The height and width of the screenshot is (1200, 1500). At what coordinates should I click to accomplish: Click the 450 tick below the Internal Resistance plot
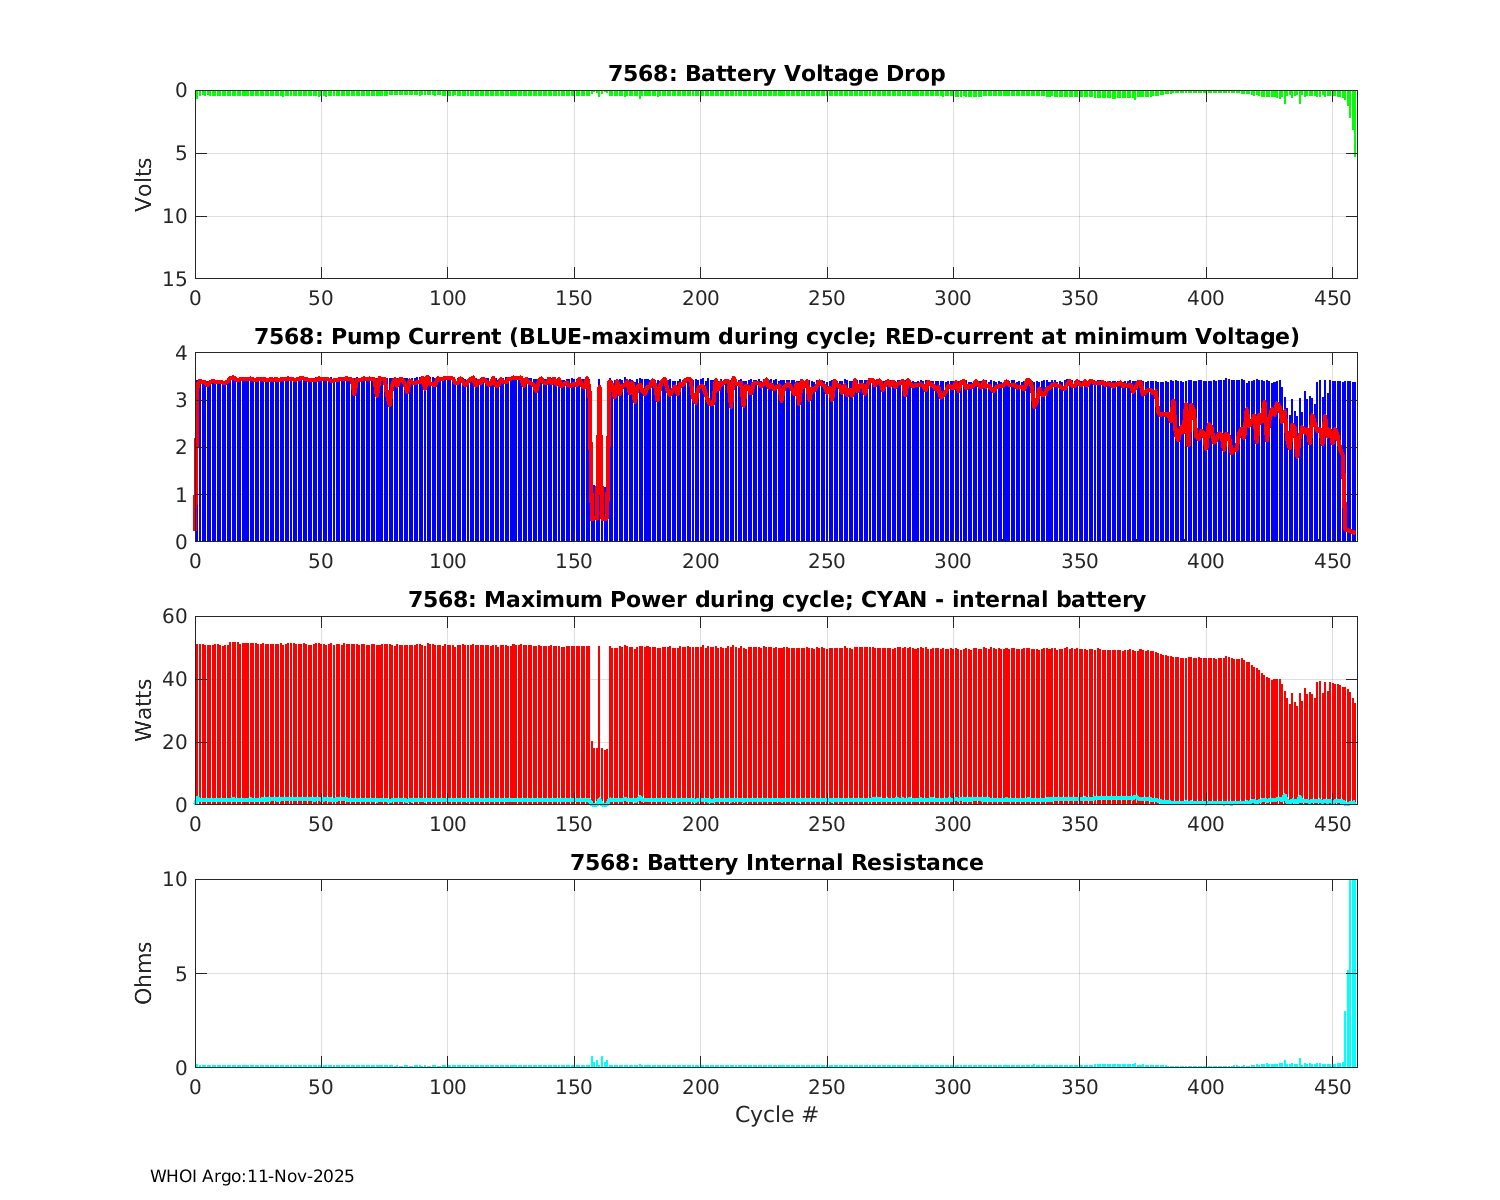[1332, 1087]
